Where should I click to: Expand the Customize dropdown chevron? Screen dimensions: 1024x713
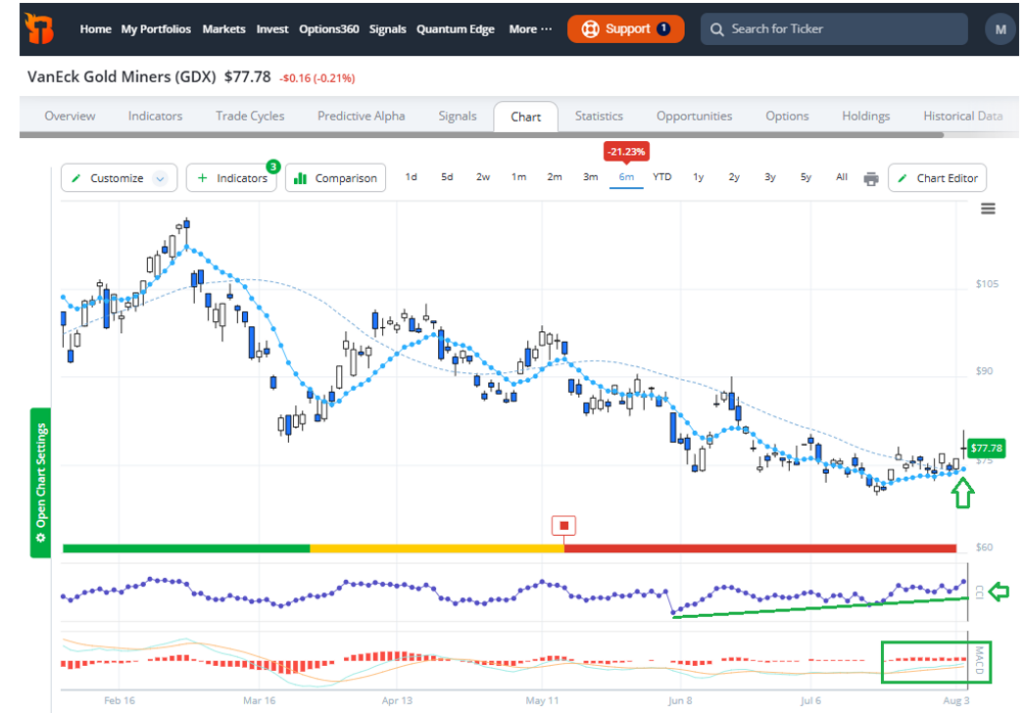(160, 178)
